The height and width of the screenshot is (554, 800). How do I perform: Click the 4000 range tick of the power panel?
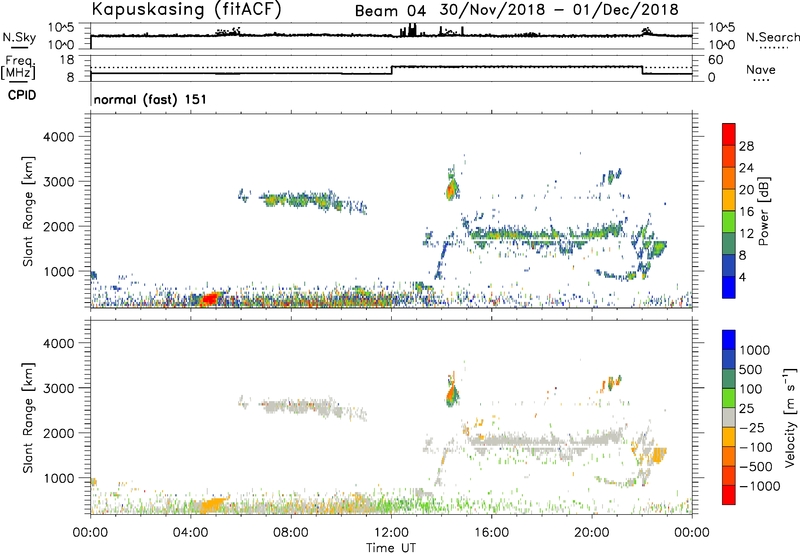(x=58, y=137)
